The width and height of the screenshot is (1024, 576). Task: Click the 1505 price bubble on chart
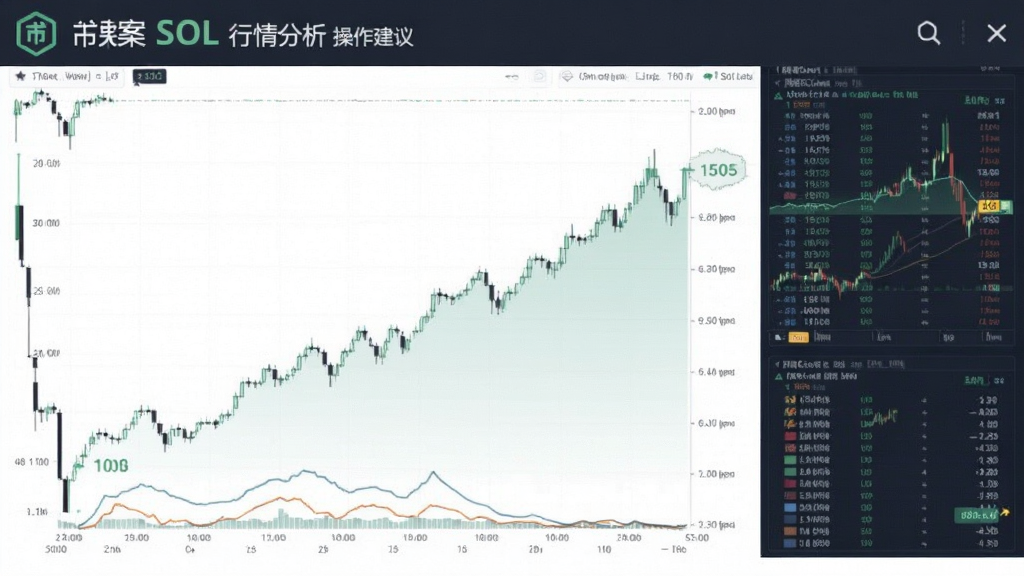718,170
